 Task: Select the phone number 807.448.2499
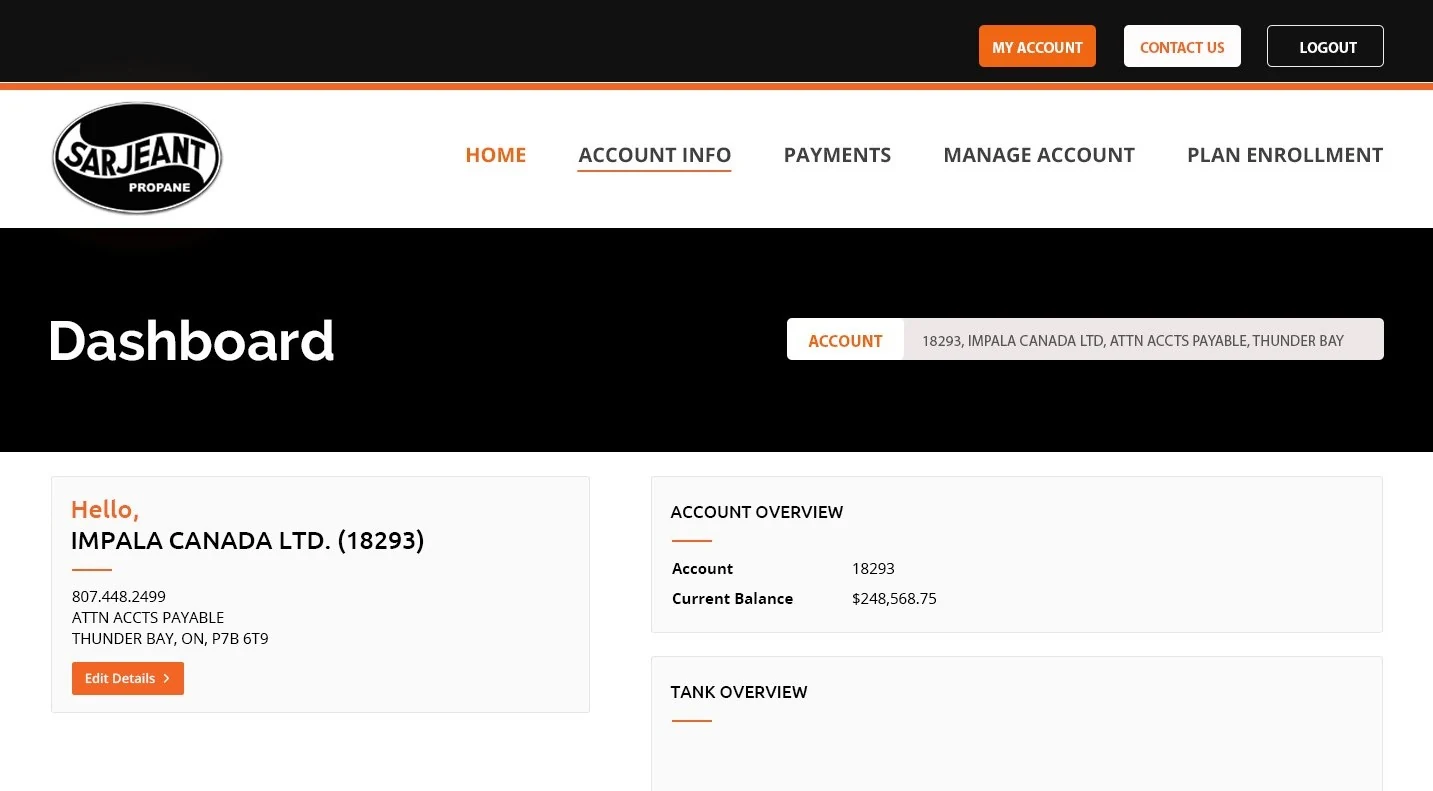point(119,597)
